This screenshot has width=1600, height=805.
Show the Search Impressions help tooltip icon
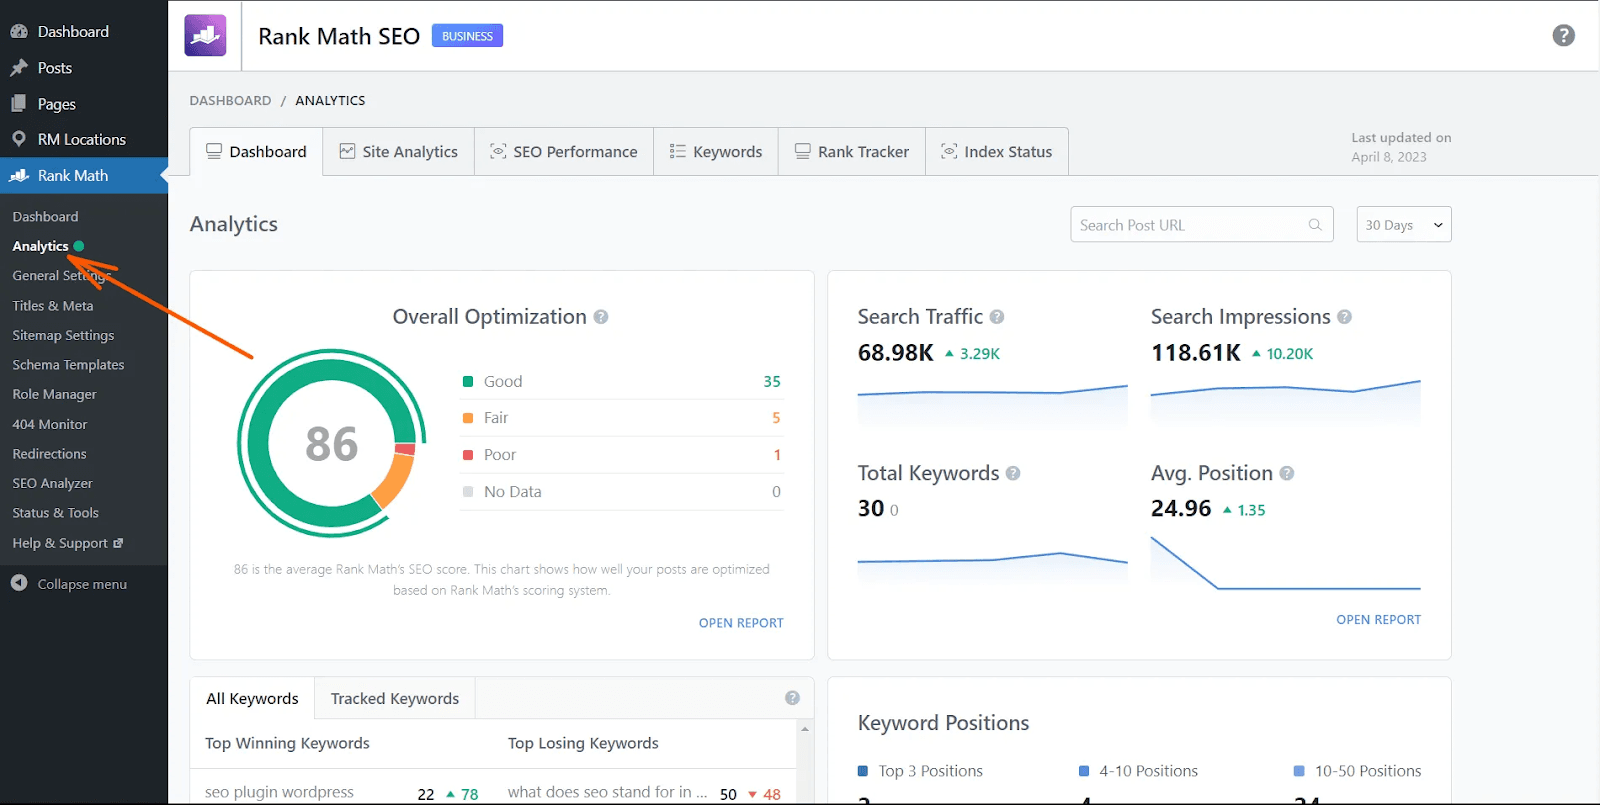click(x=1344, y=317)
